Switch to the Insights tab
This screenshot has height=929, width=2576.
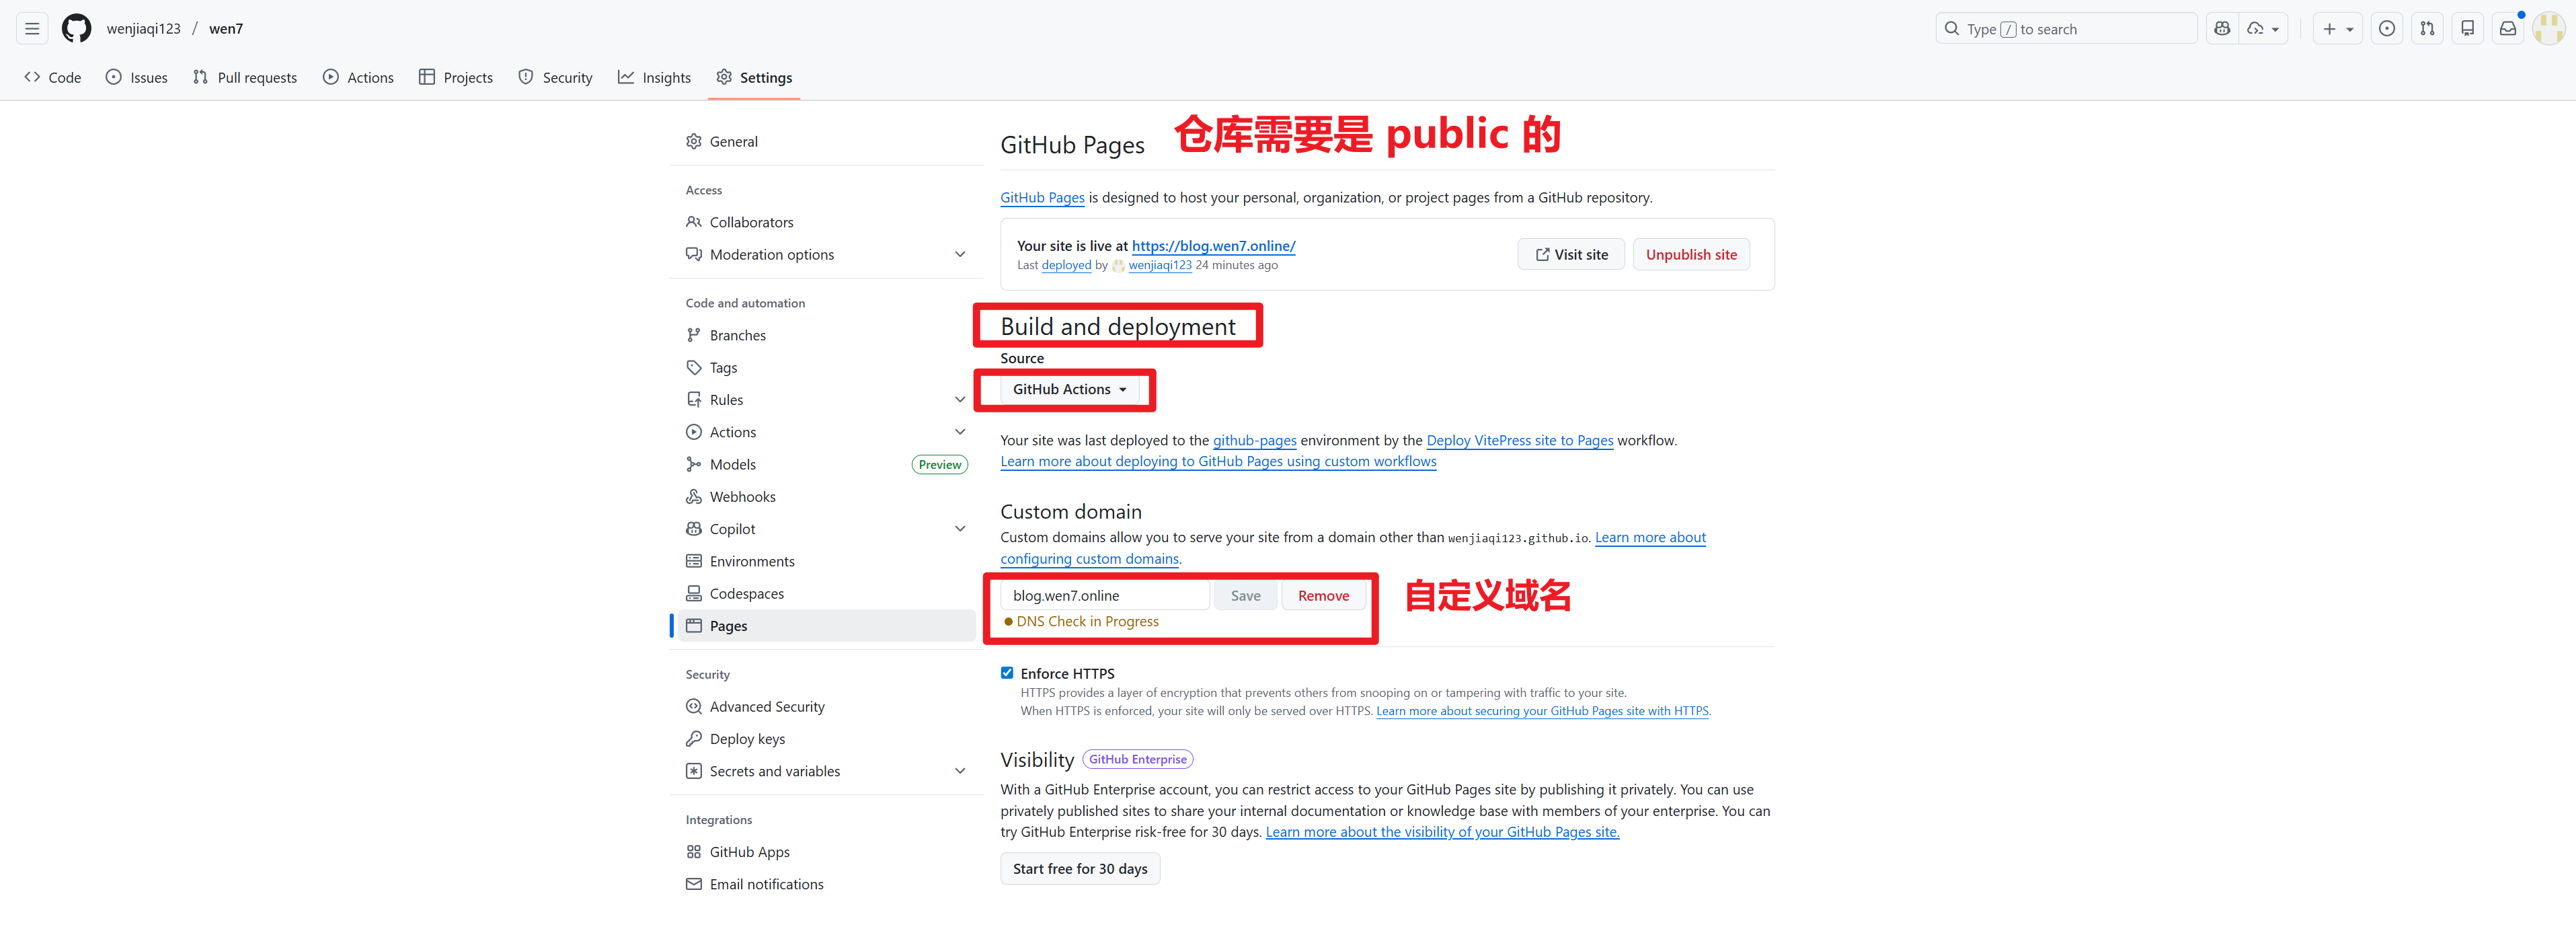click(x=654, y=77)
